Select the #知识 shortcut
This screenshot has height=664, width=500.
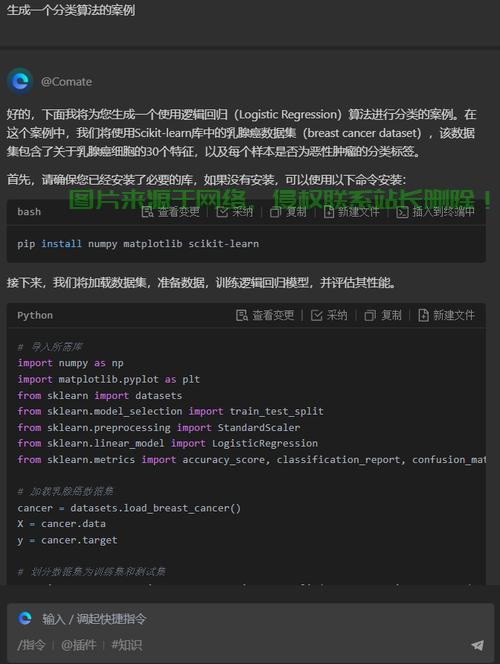pyautogui.click(x=127, y=645)
